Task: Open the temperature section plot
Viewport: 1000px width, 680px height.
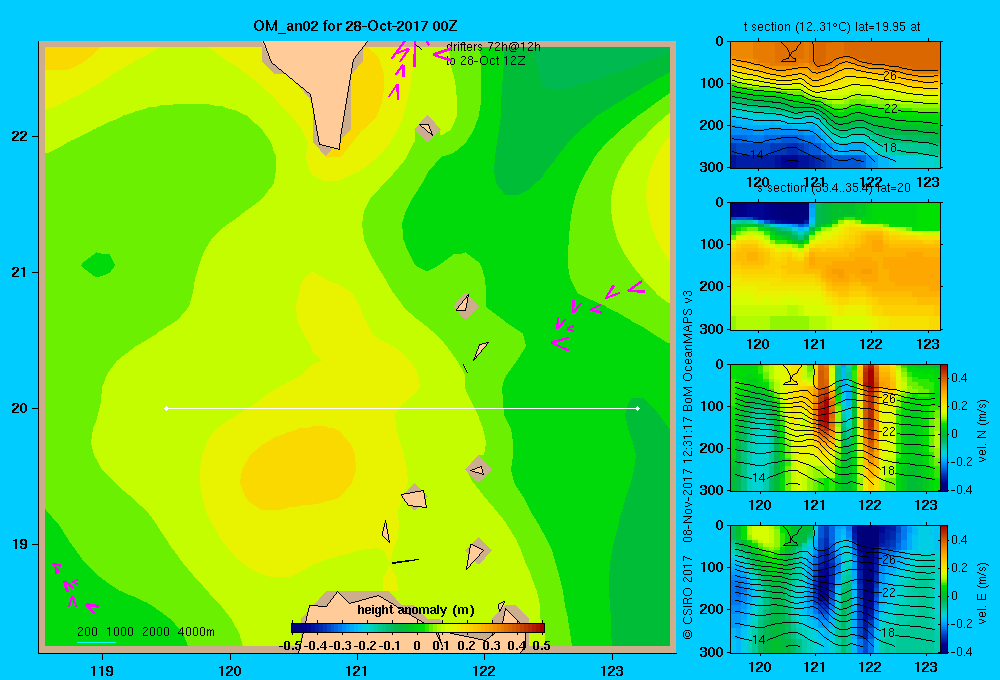Action: [835, 105]
